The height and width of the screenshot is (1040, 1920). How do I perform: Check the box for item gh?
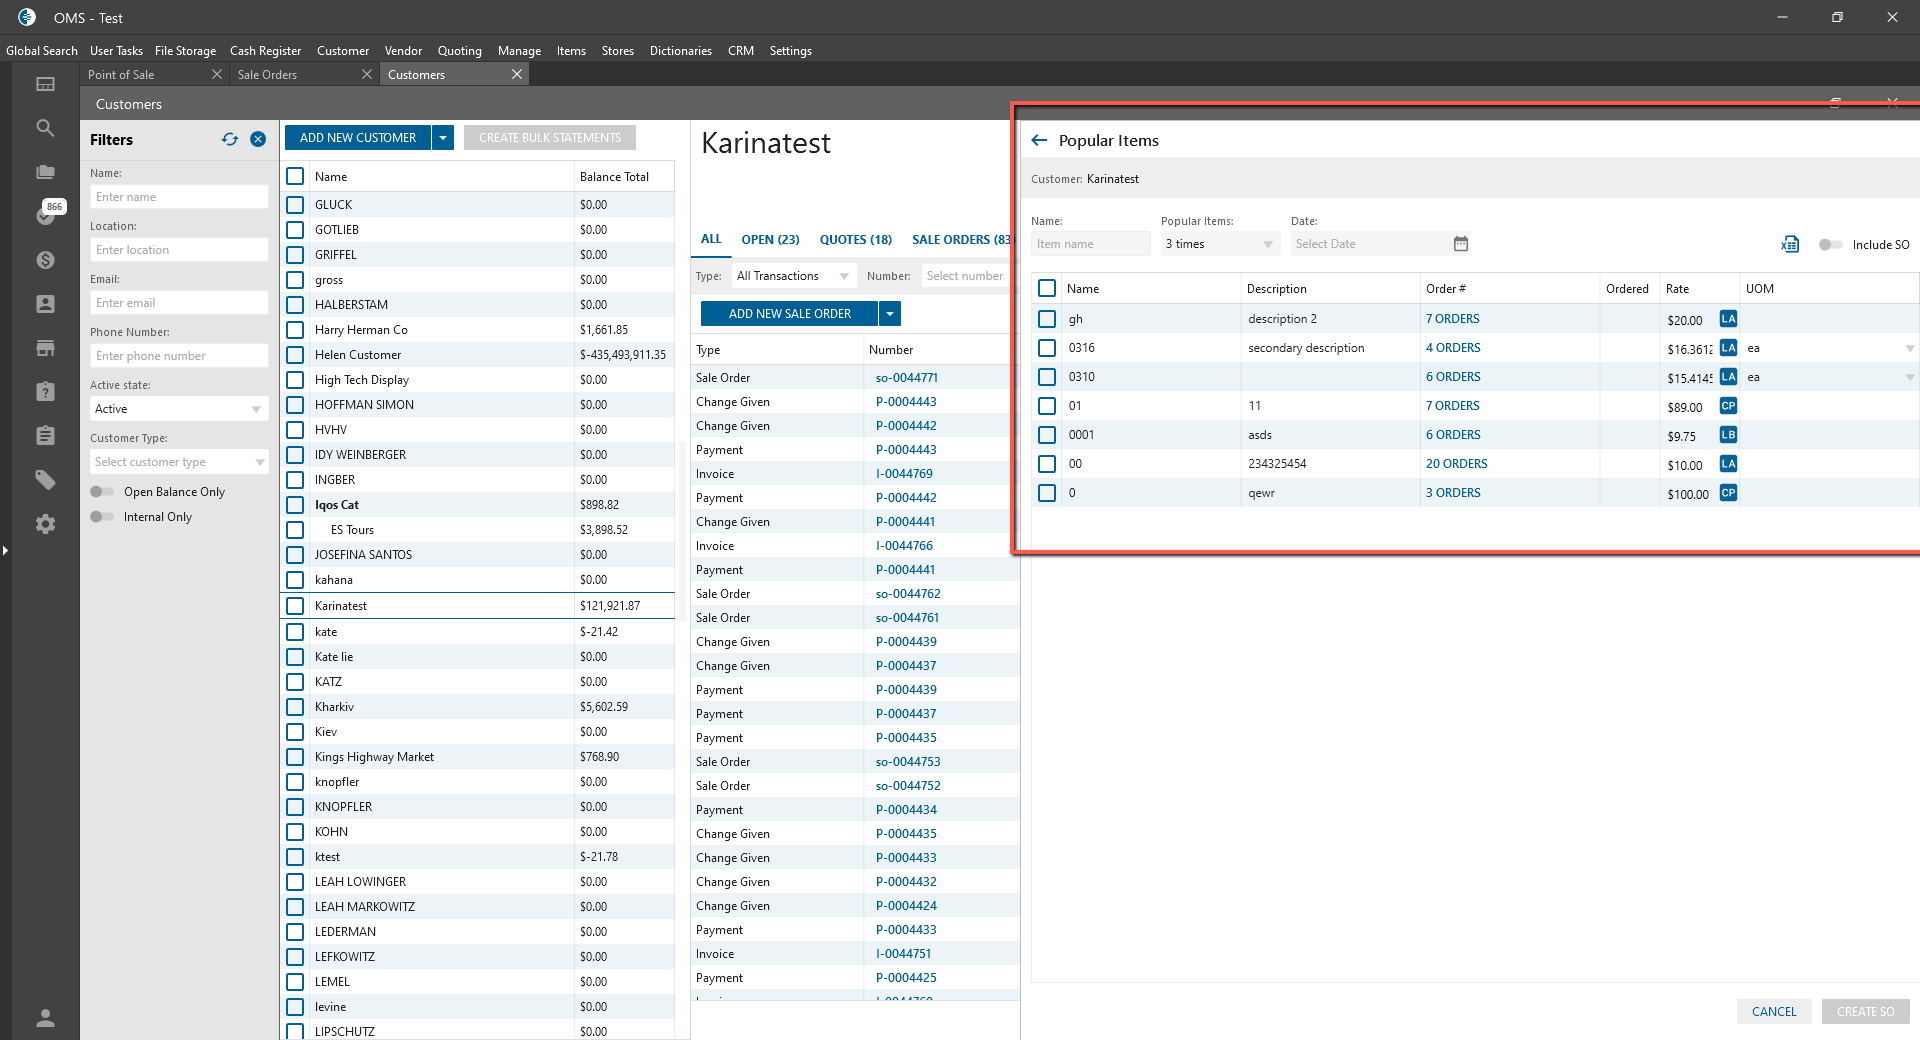(1047, 319)
